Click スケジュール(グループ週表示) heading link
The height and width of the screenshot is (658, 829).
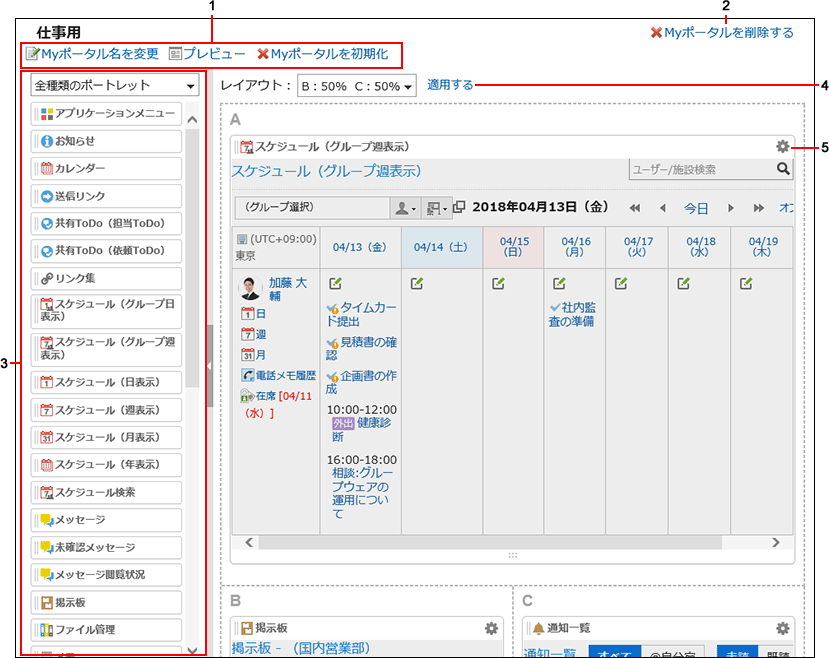point(326,171)
